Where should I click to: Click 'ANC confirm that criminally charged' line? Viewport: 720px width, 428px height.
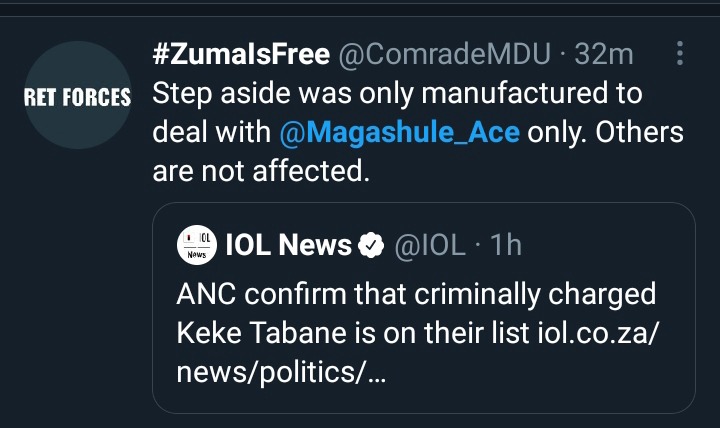(x=416, y=294)
